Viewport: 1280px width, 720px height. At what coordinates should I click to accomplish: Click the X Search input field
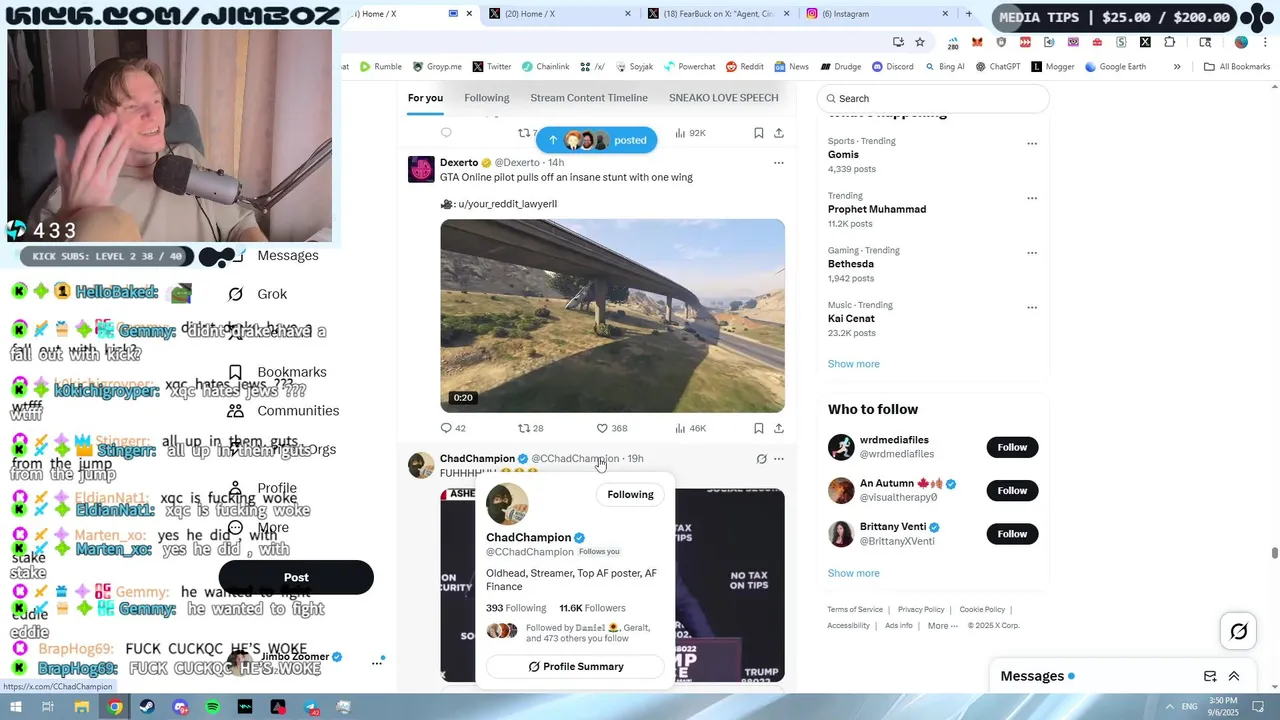[x=933, y=98]
